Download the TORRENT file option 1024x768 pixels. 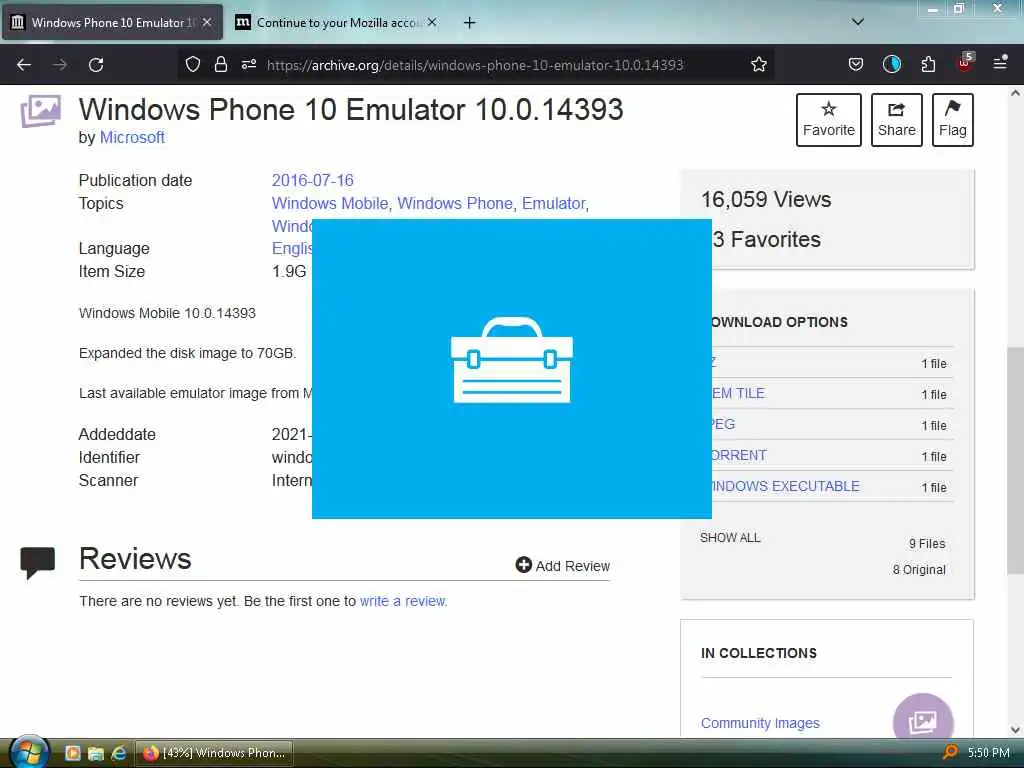coord(739,455)
